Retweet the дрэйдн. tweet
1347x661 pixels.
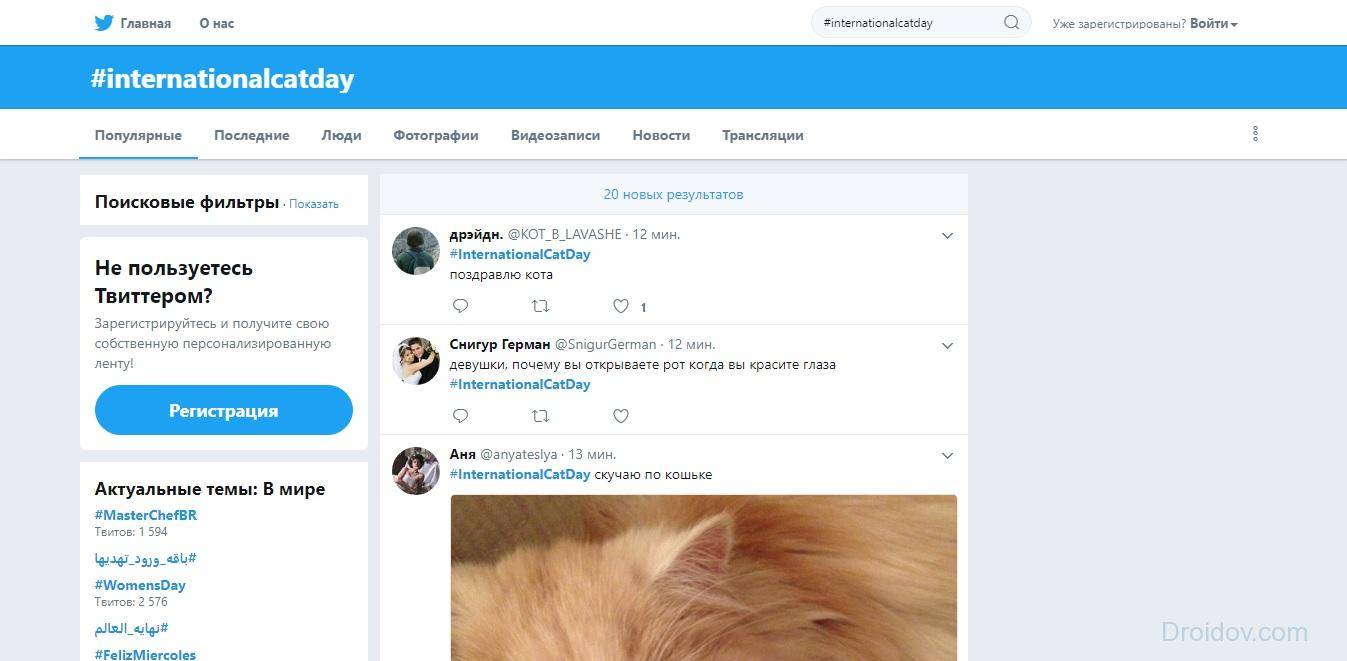pyautogui.click(x=540, y=306)
